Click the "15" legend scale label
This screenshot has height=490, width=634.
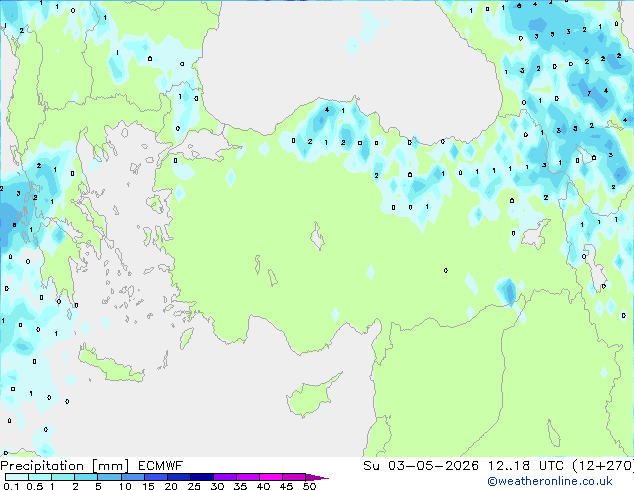148,486
